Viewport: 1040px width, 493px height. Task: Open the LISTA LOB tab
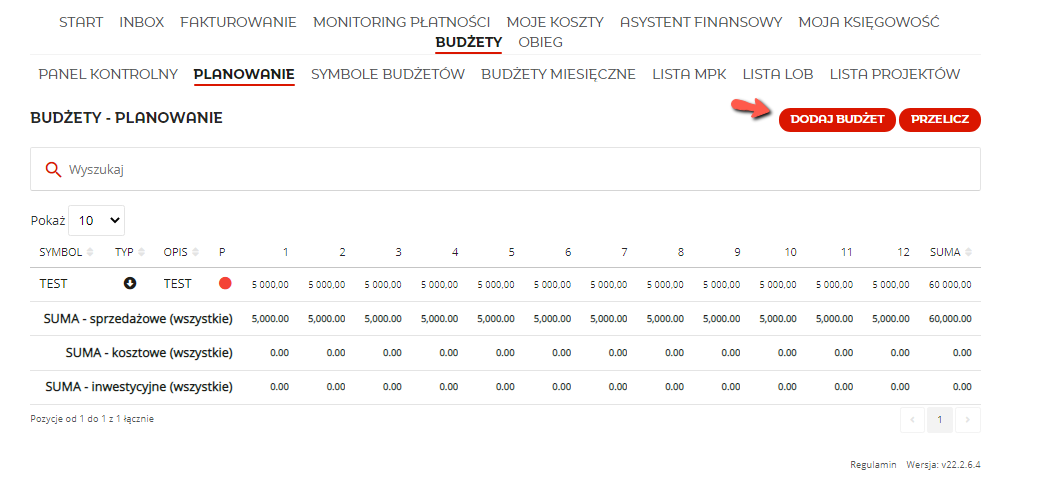[778, 74]
